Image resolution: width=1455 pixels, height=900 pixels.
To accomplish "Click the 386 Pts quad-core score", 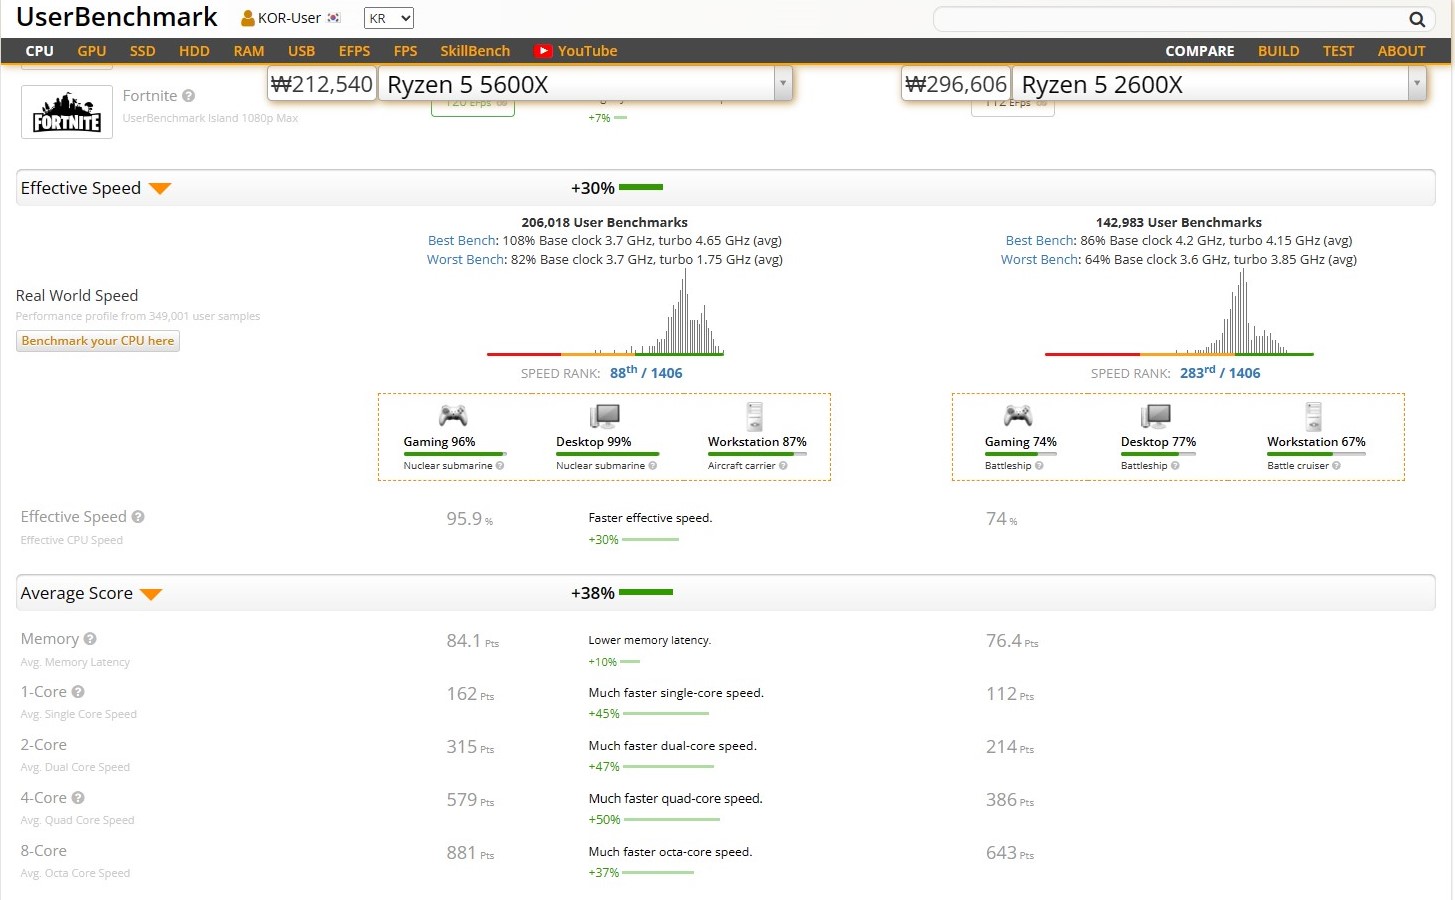I will [1010, 800].
